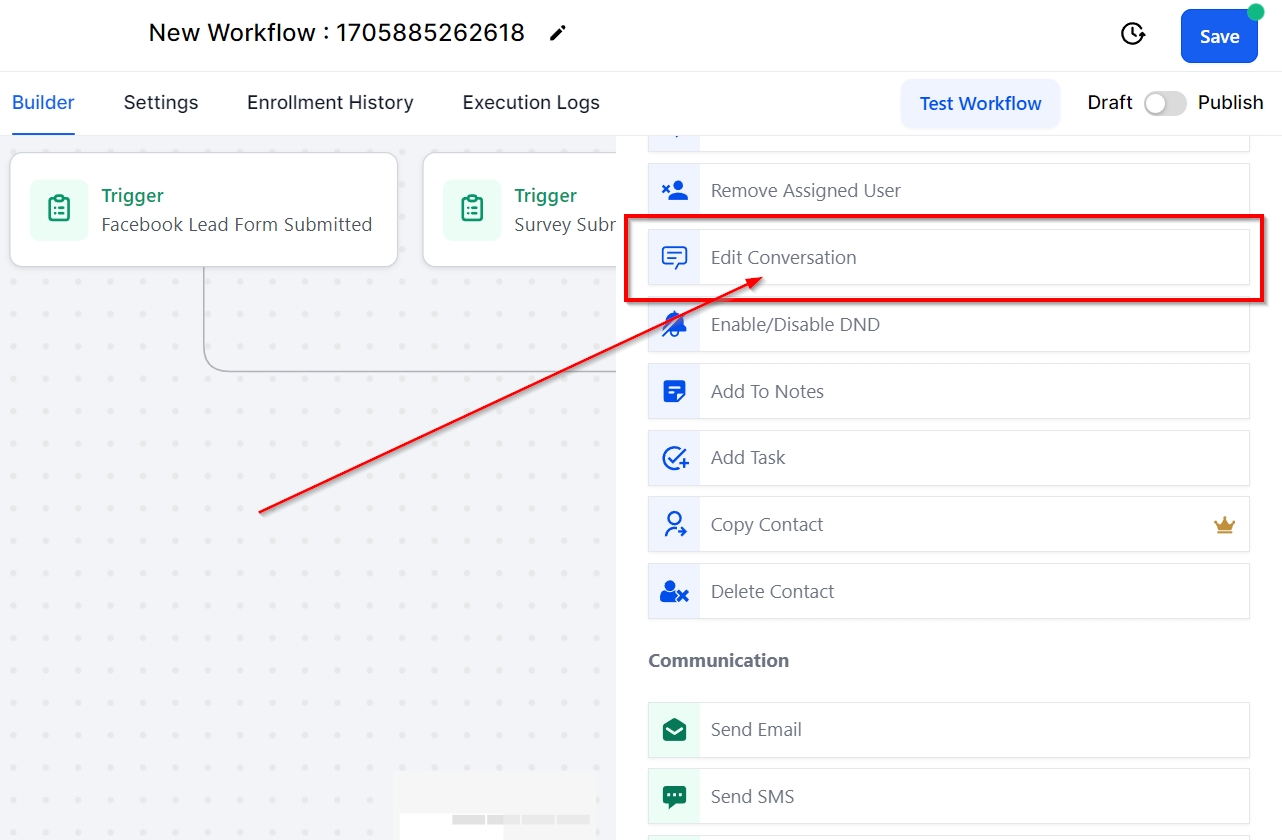Go to the Execution Logs tab
1282x840 pixels.
[531, 103]
